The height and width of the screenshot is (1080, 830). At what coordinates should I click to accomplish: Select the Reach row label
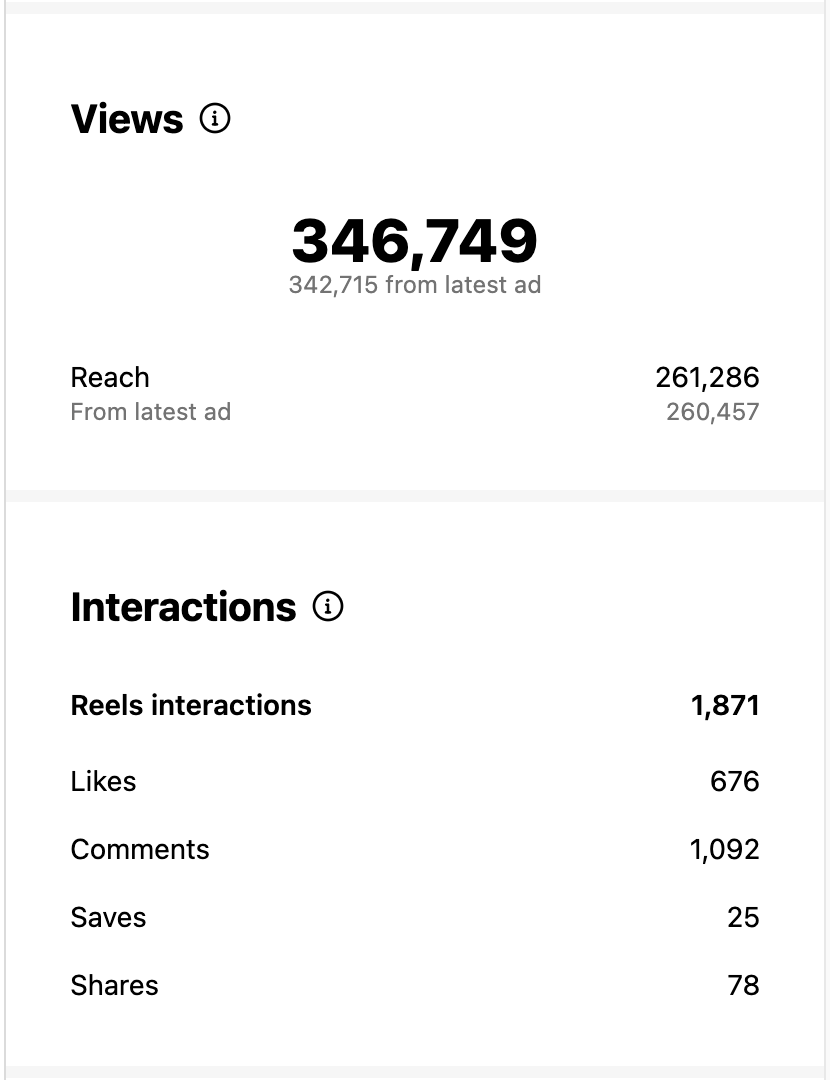(110, 377)
